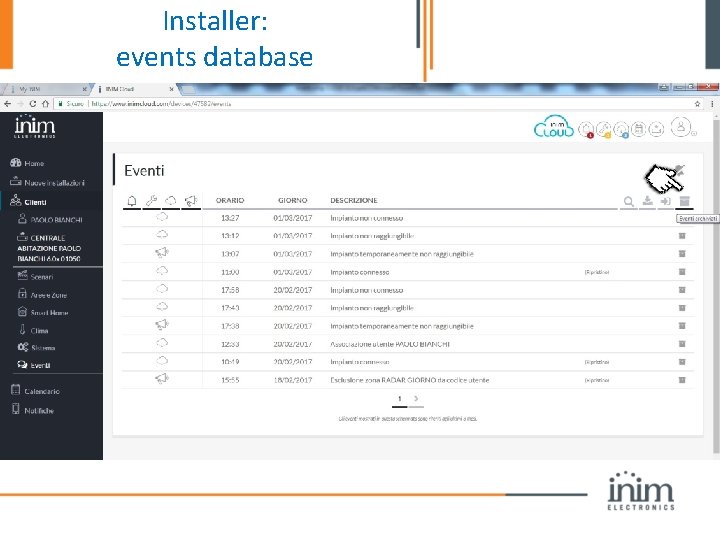Click the browser home button
720x540 pixels.
pyautogui.click(x=45, y=104)
